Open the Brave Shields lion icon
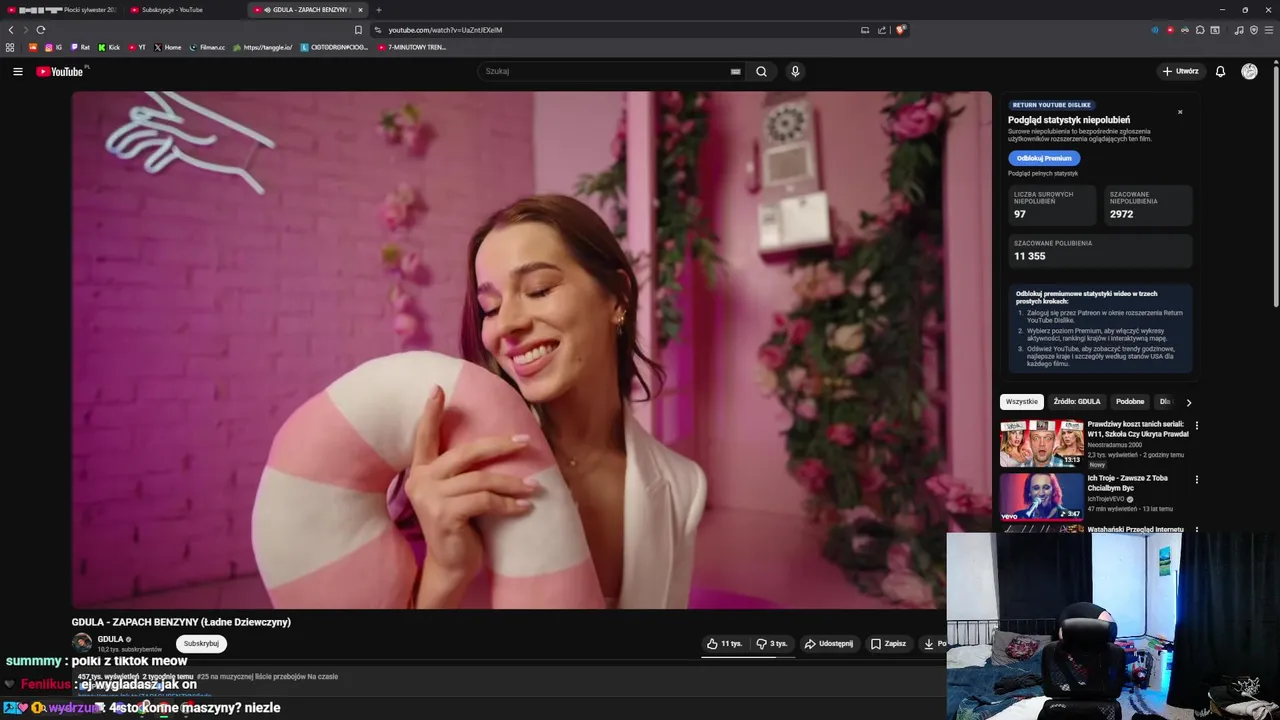This screenshot has width=1280, height=720. pyautogui.click(x=900, y=30)
